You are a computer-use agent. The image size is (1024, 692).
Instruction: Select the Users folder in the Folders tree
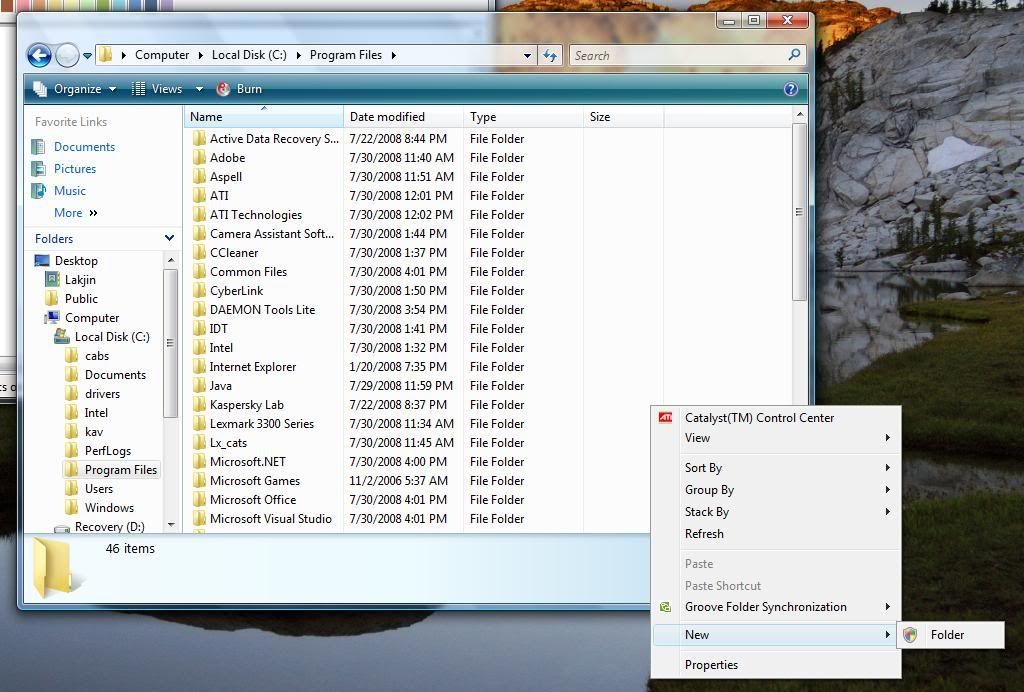(99, 489)
